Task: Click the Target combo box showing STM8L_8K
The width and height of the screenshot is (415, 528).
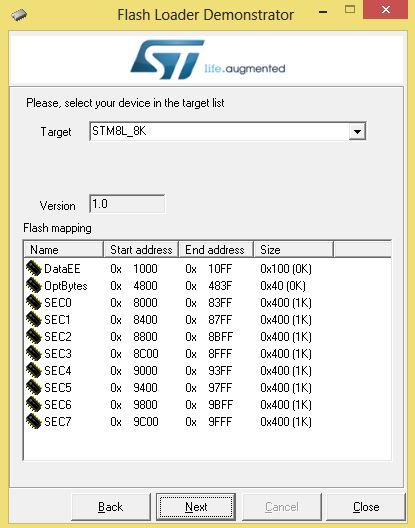Action: point(228,131)
